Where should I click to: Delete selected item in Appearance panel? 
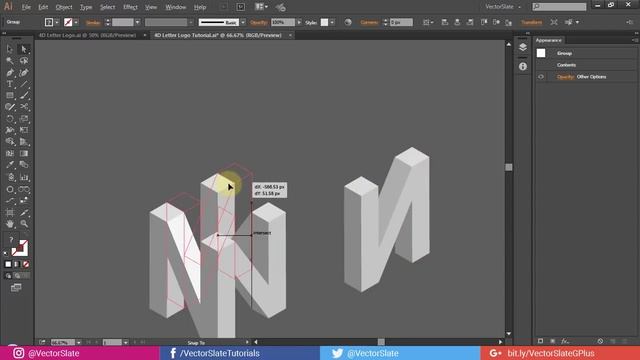click(x=624, y=341)
